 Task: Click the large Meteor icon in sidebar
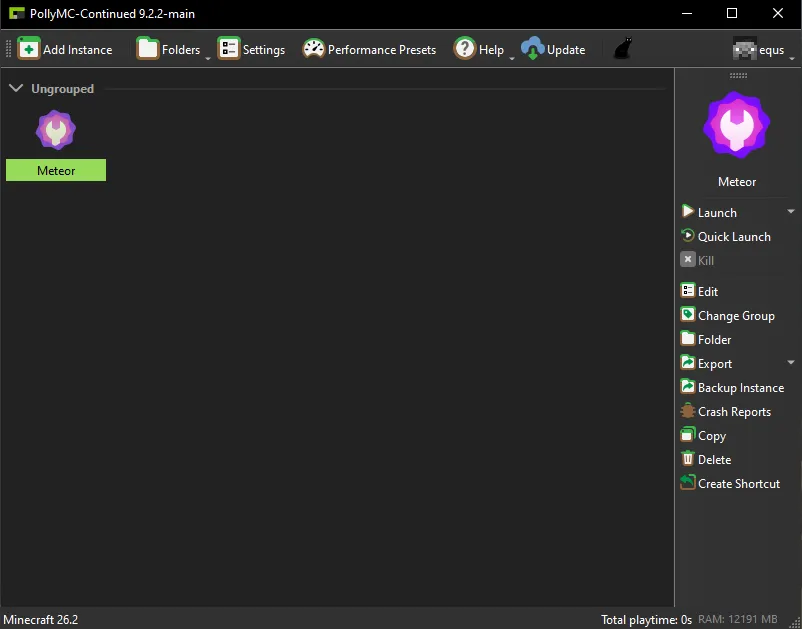point(737,125)
